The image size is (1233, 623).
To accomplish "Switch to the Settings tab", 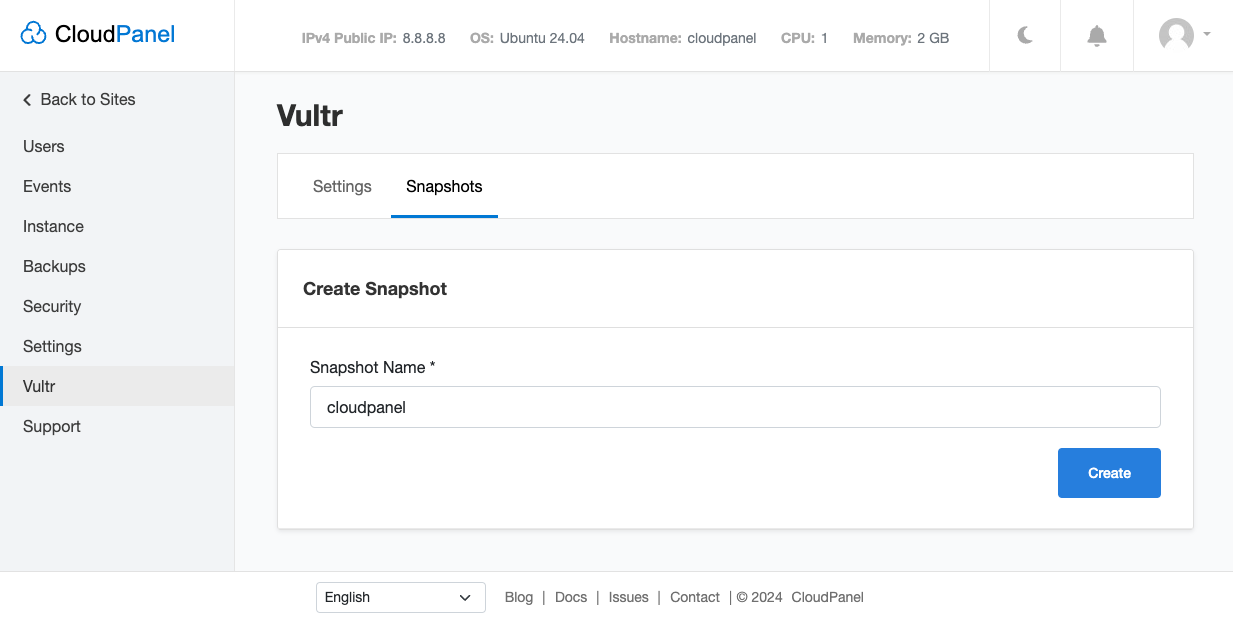I will point(342,186).
